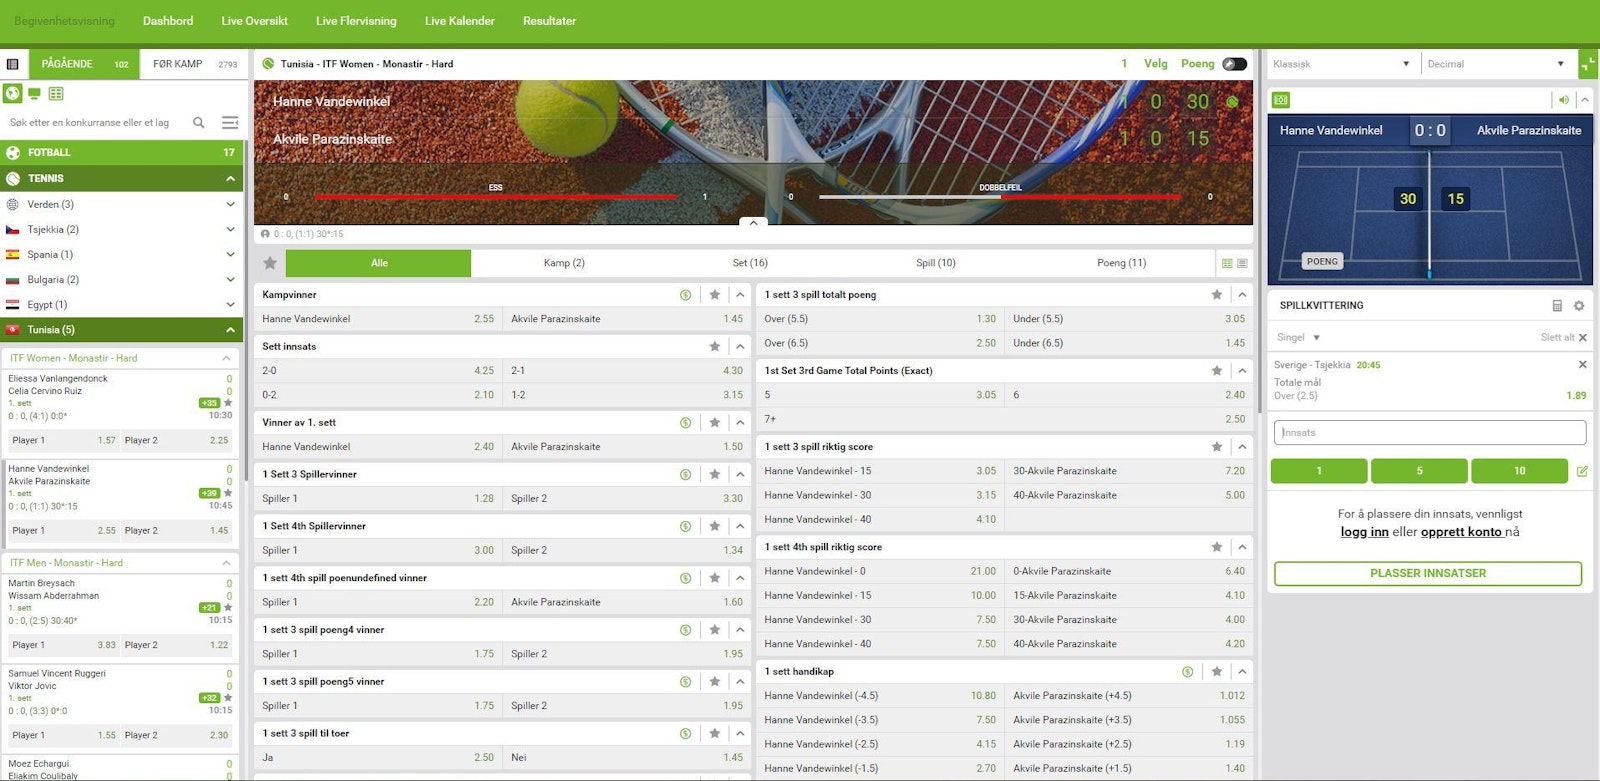The height and width of the screenshot is (781, 1600).
Task: Remove Sverige - Tsjekkia bet from slip
Action: [1582, 365]
